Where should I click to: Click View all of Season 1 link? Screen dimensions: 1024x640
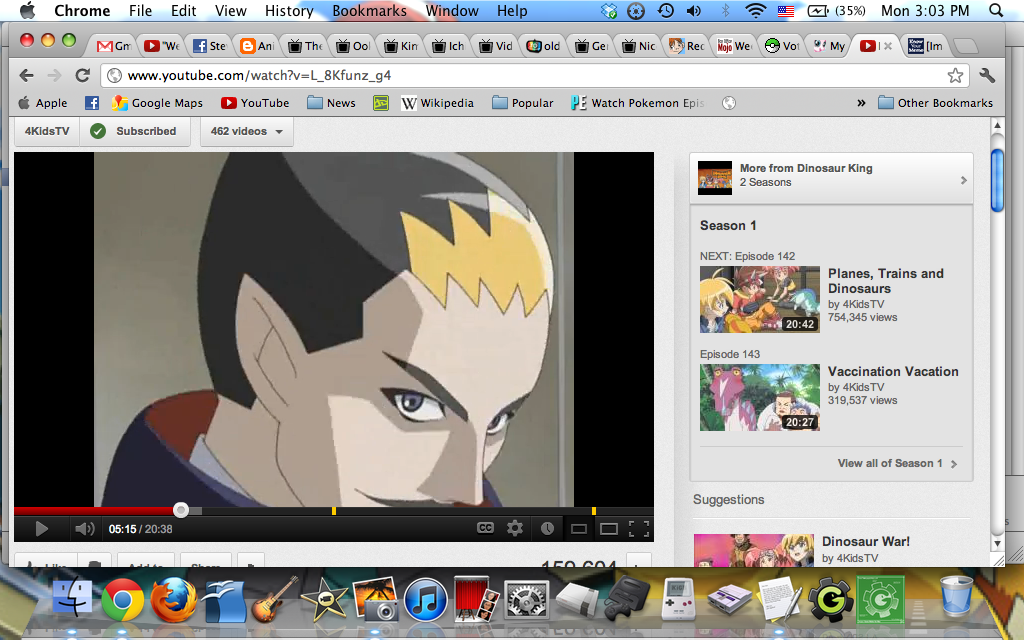click(897, 463)
